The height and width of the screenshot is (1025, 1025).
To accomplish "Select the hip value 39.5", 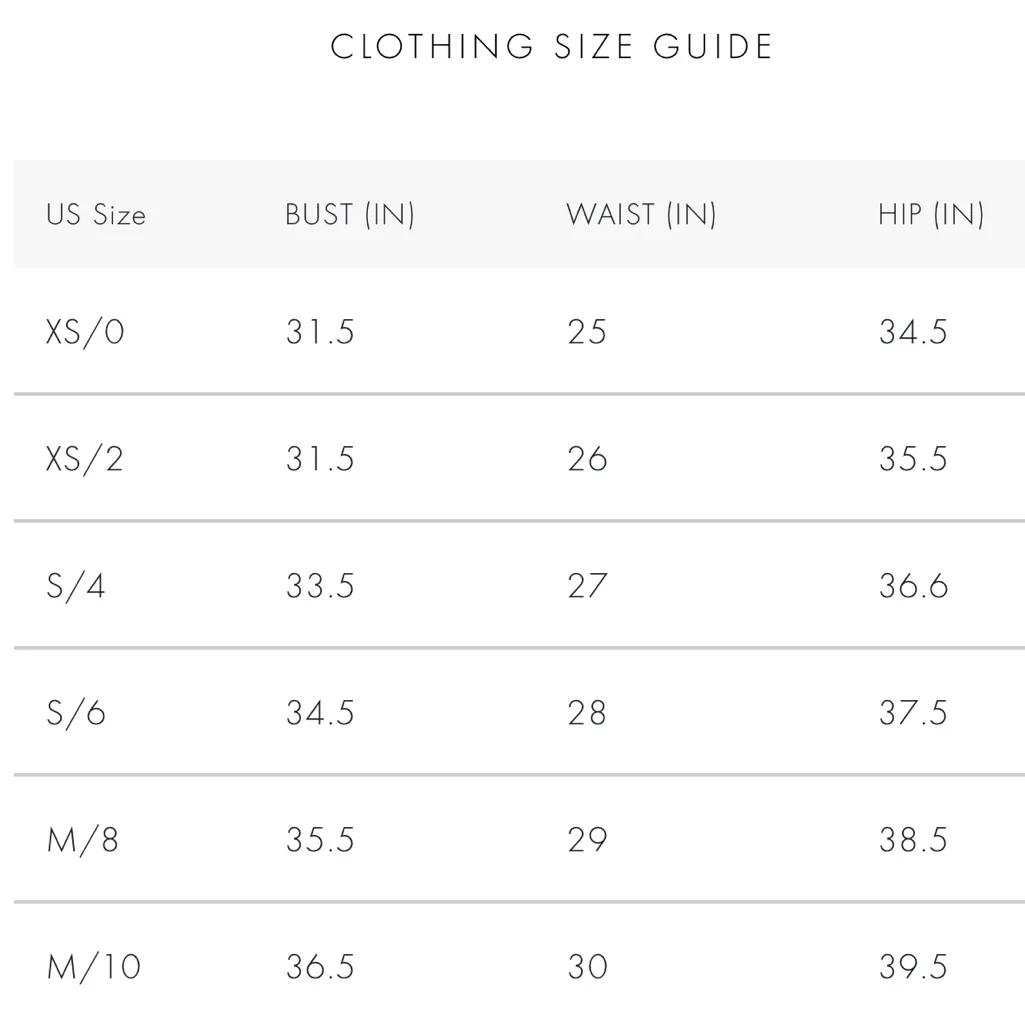I will tap(913, 967).
